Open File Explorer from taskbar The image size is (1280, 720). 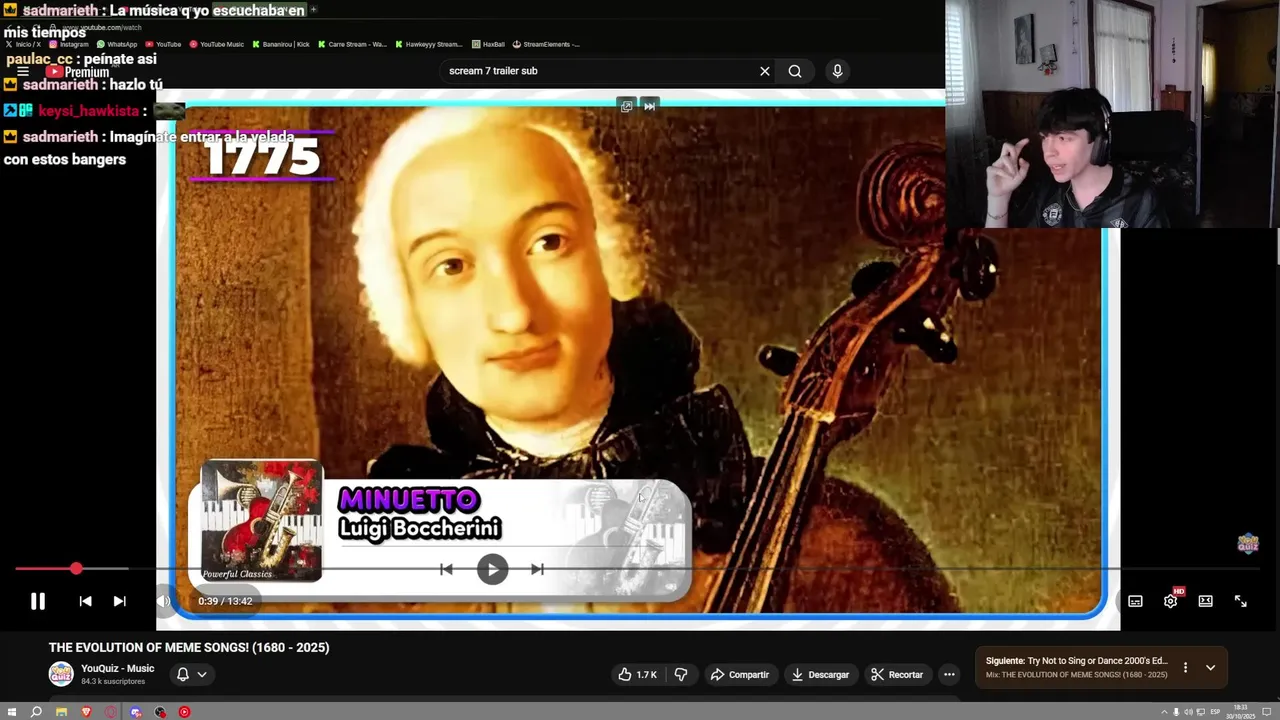pos(61,712)
